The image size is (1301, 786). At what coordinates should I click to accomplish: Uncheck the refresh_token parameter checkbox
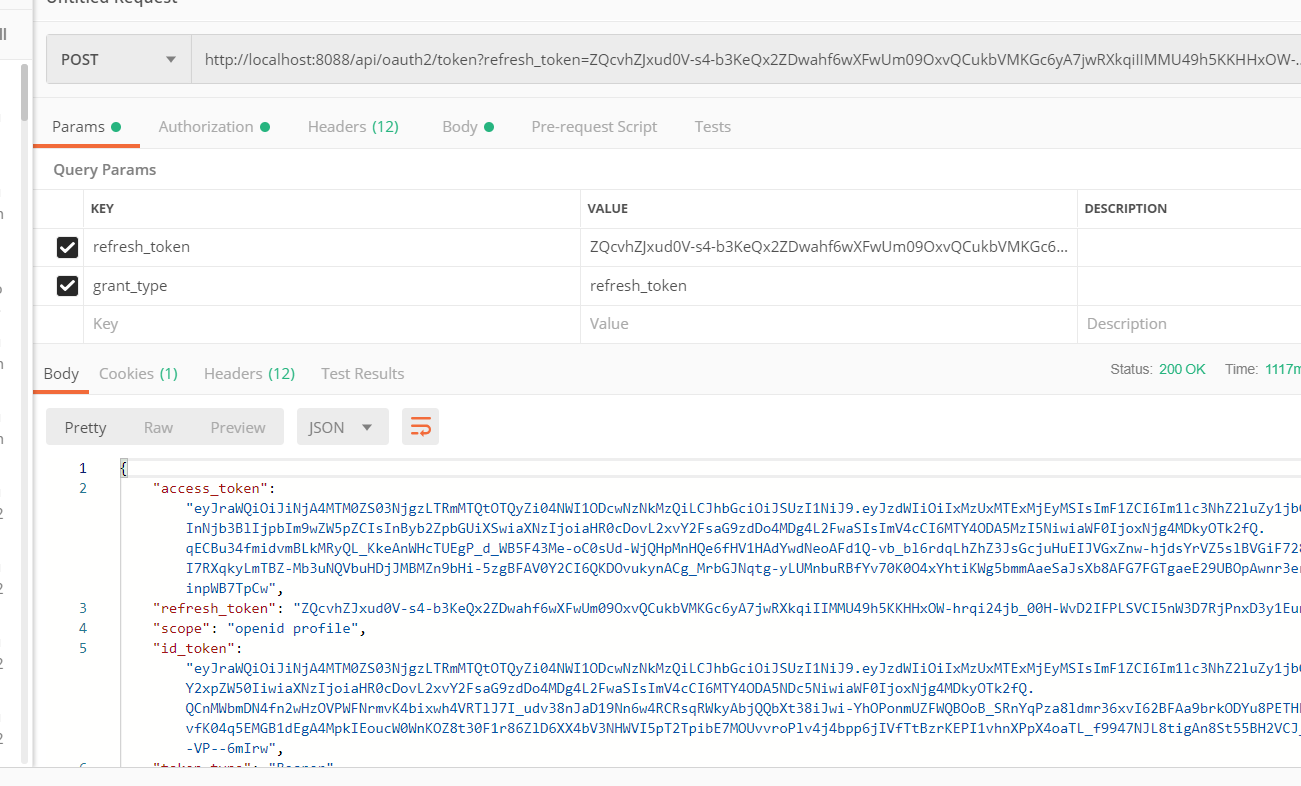(67, 247)
